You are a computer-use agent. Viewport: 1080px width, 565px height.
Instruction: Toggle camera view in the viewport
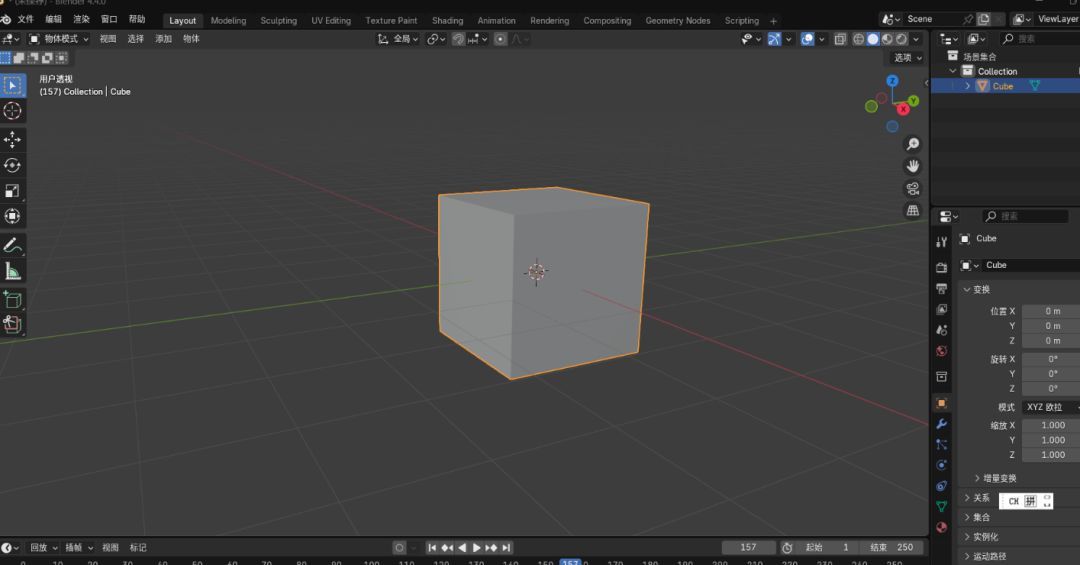(x=912, y=188)
